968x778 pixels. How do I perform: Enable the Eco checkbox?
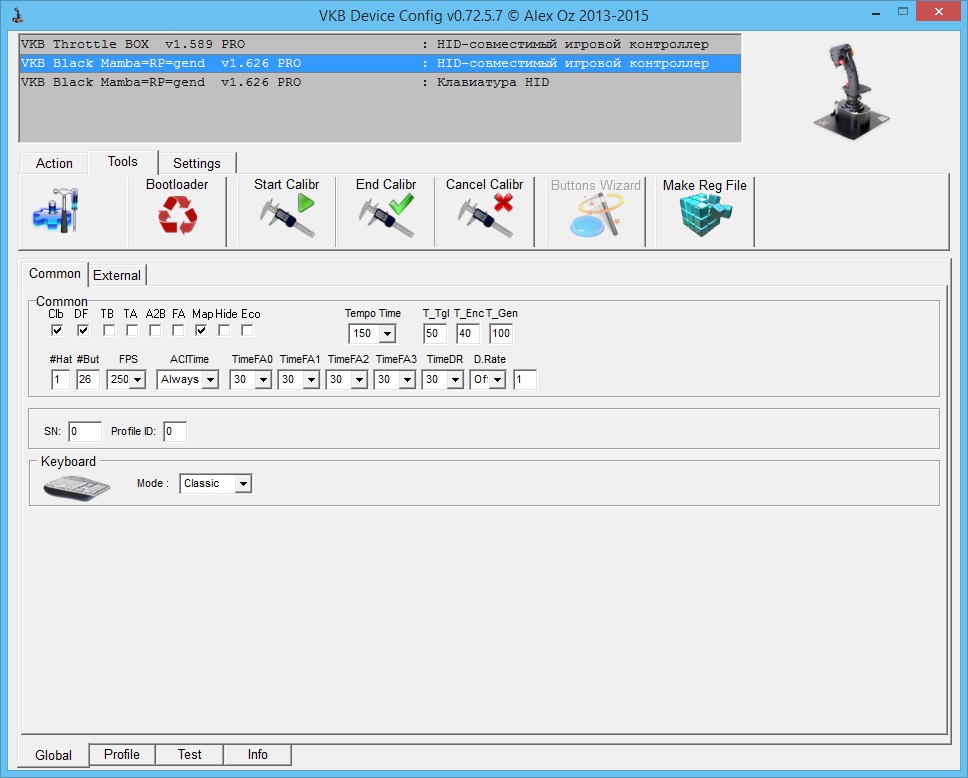pyautogui.click(x=247, y=330)
